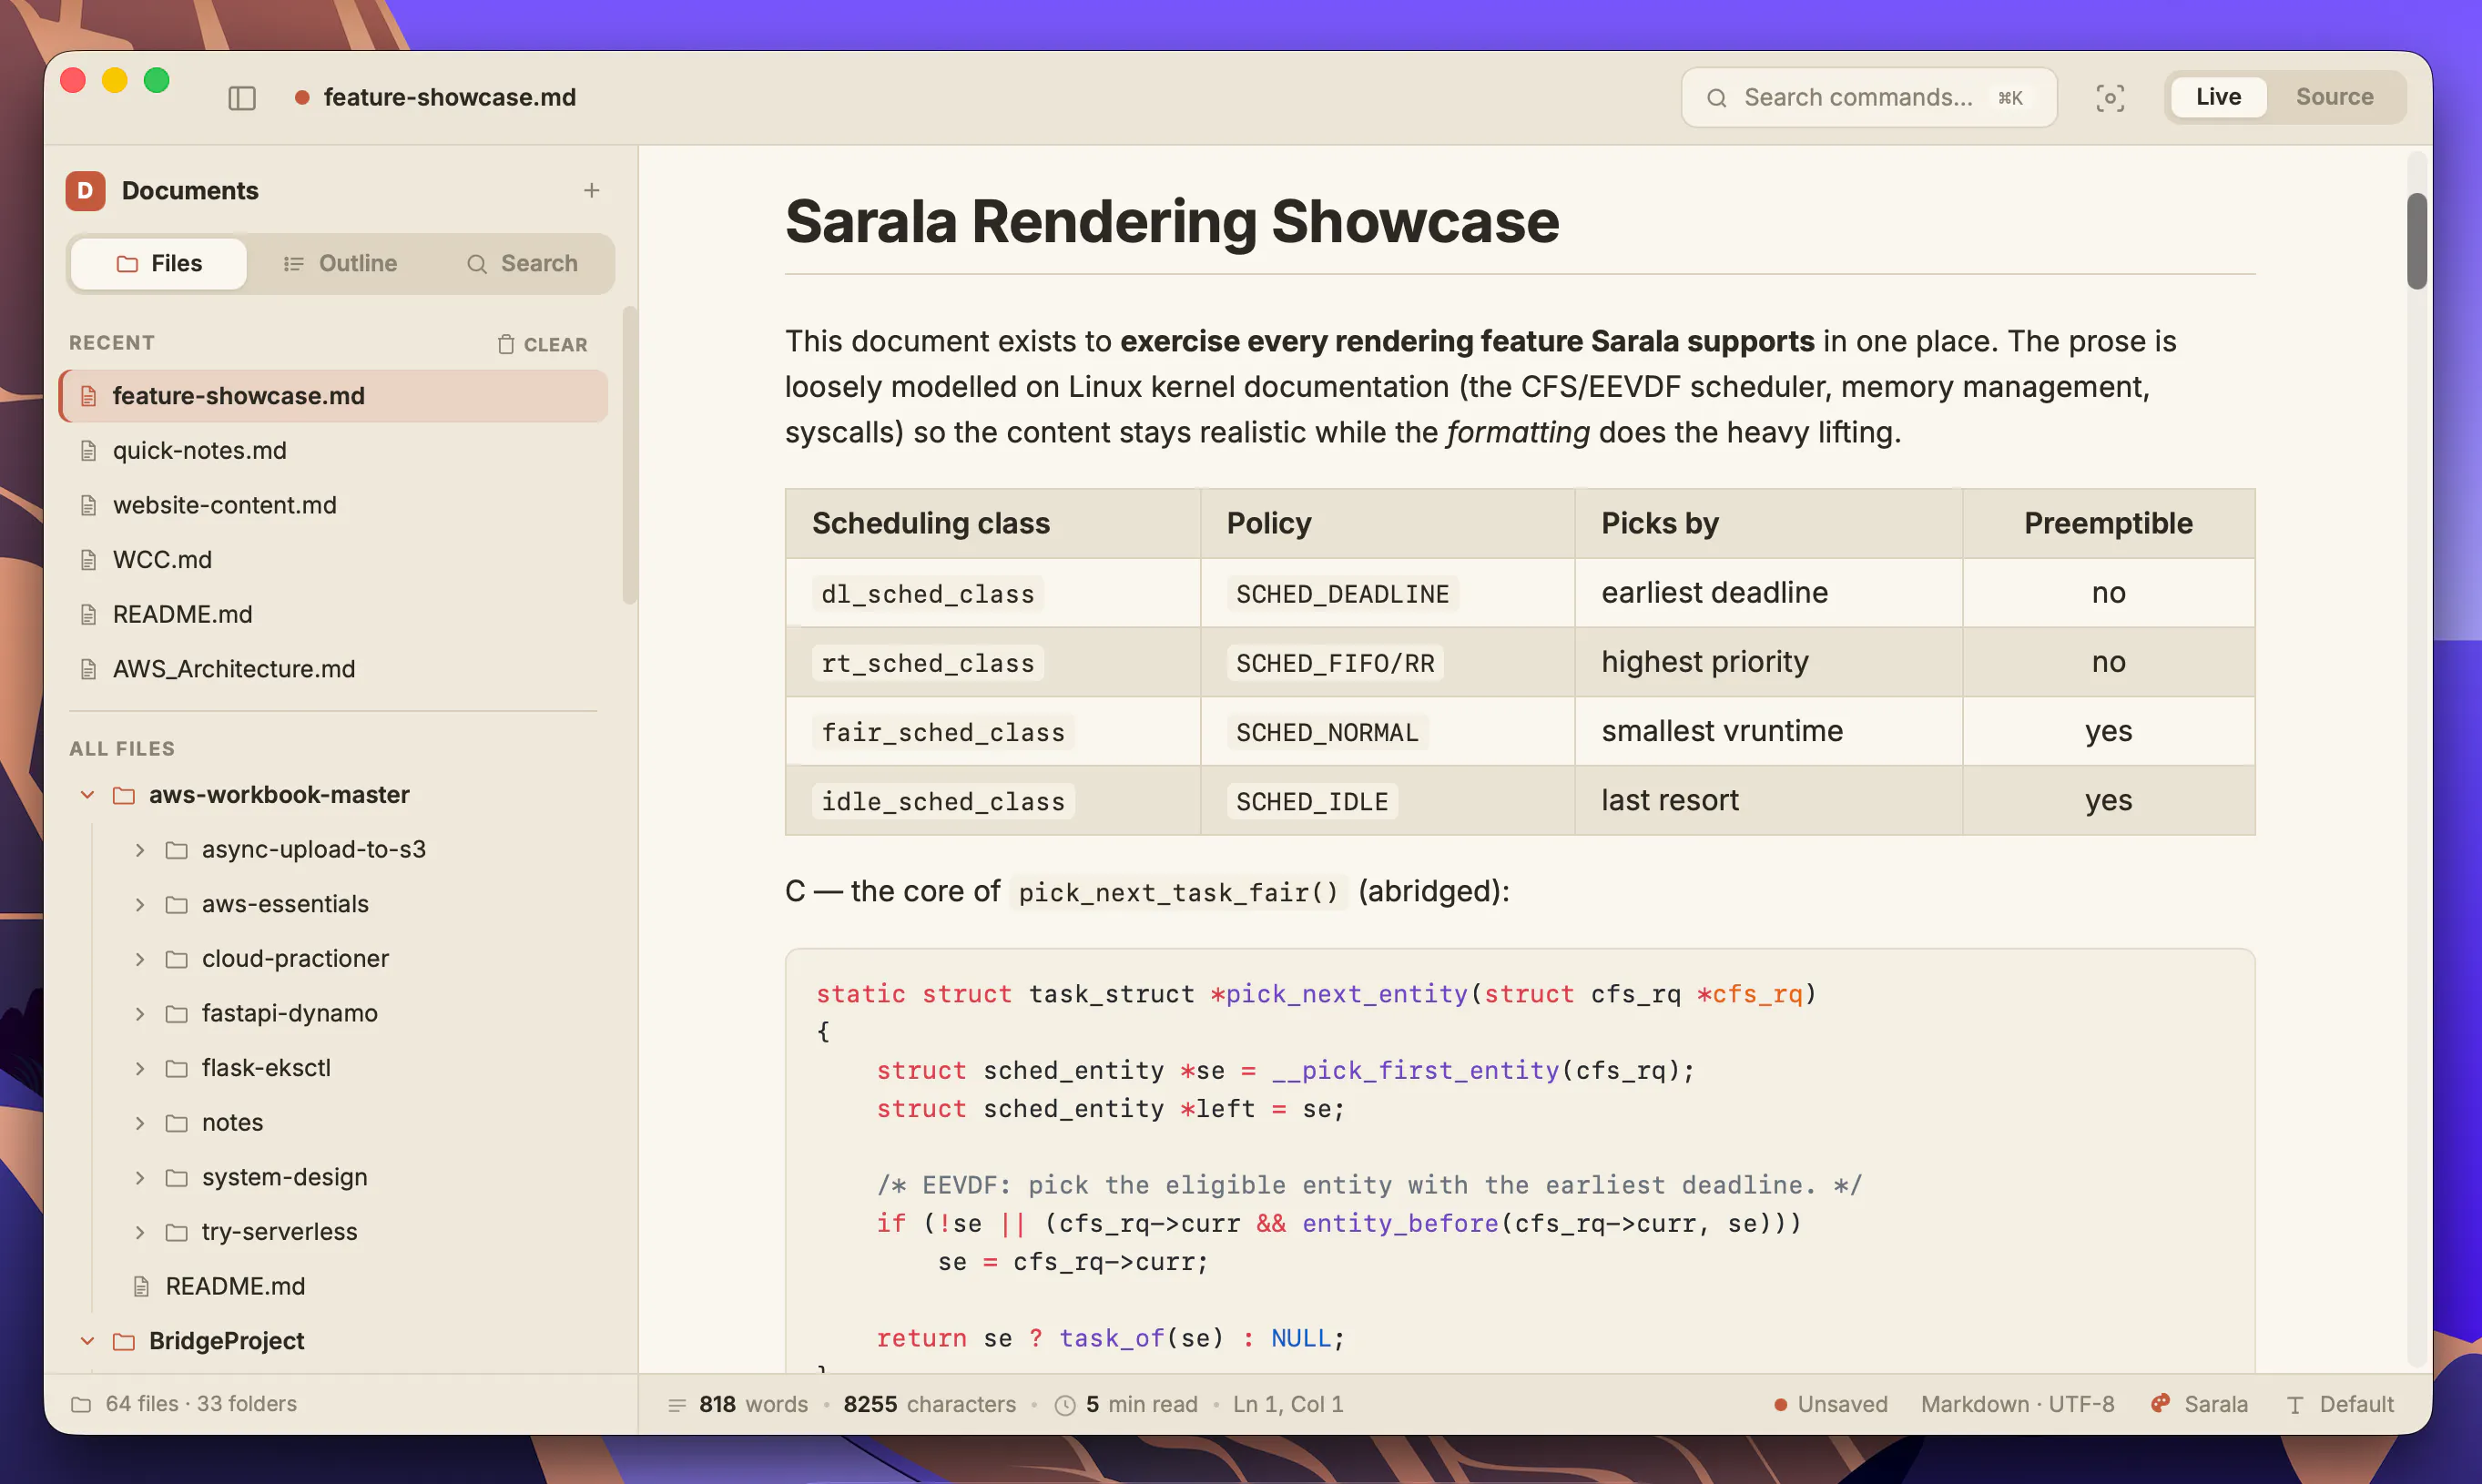
Task: Click Markdown · UTF-8 in status bar
Action: (2017, 1404)
